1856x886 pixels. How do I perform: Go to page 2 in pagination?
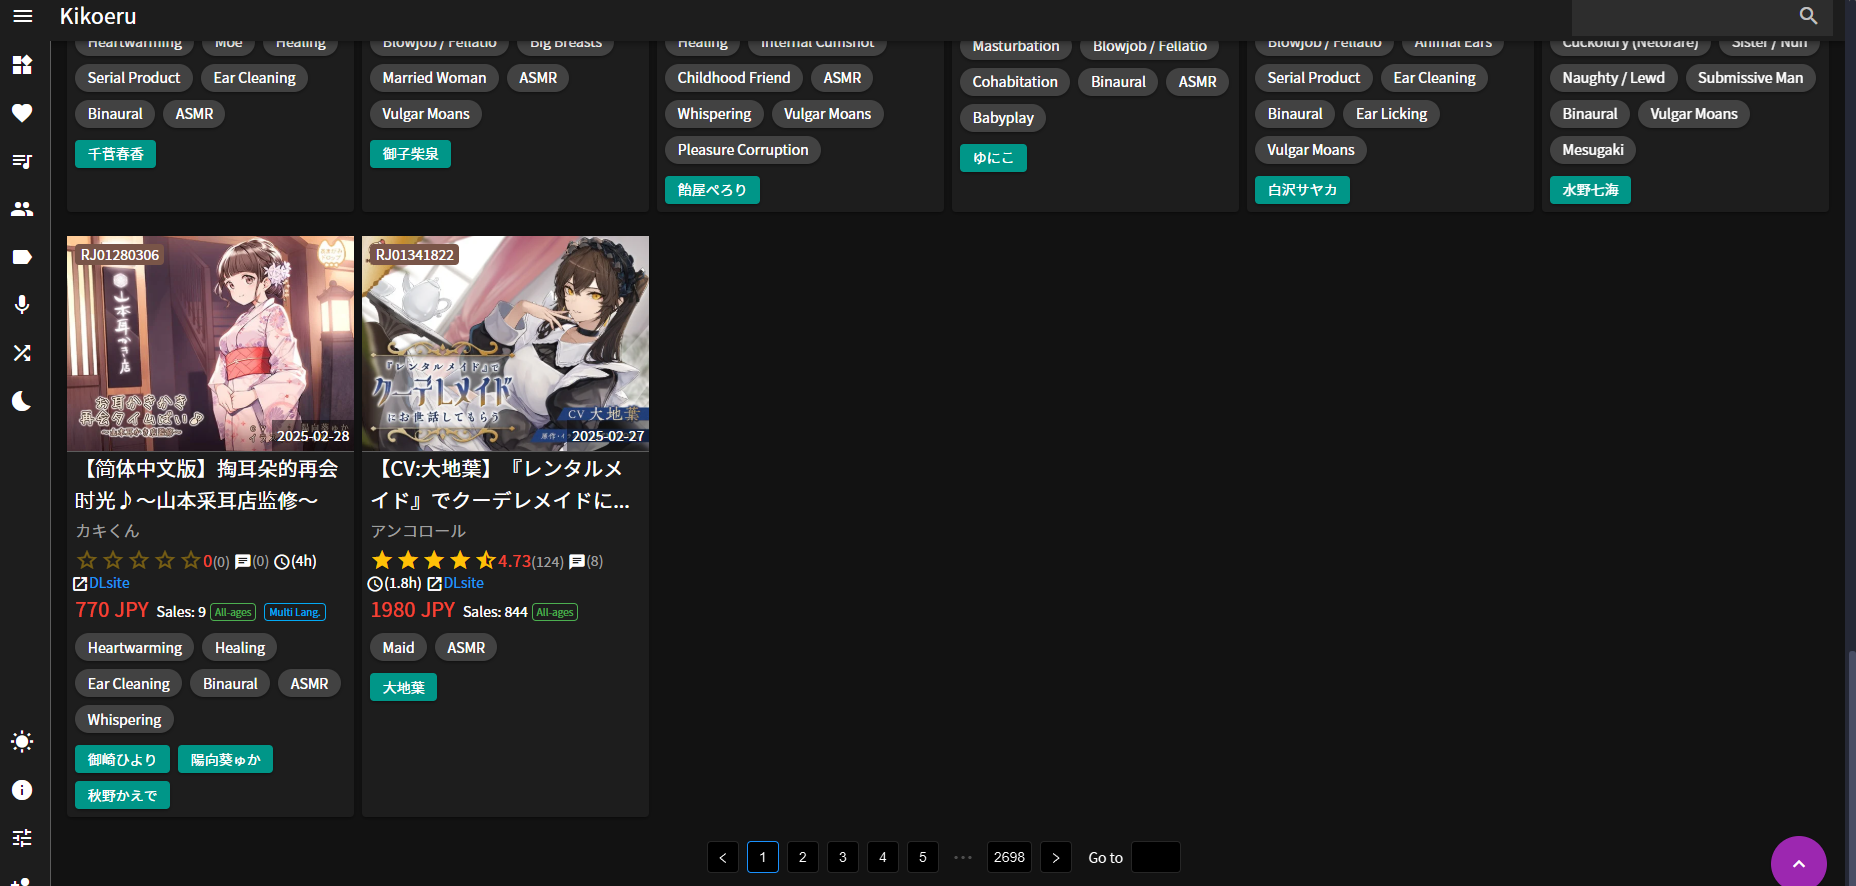[x=803, y=857]
